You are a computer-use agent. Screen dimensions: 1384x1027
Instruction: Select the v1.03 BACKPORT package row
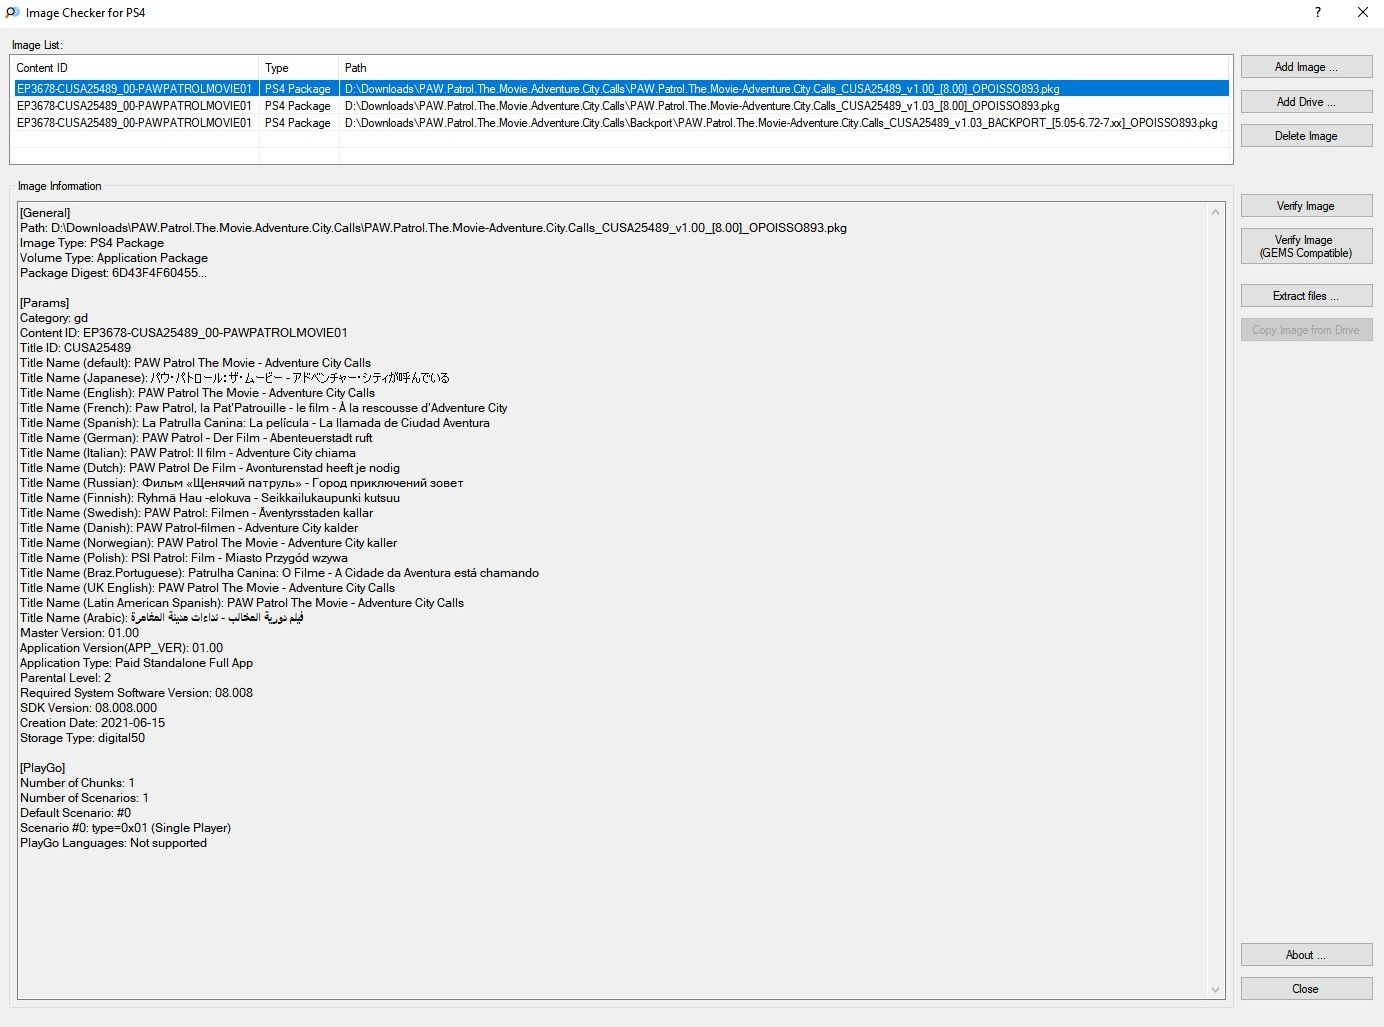pyautogui.click(x=621, y=123)
